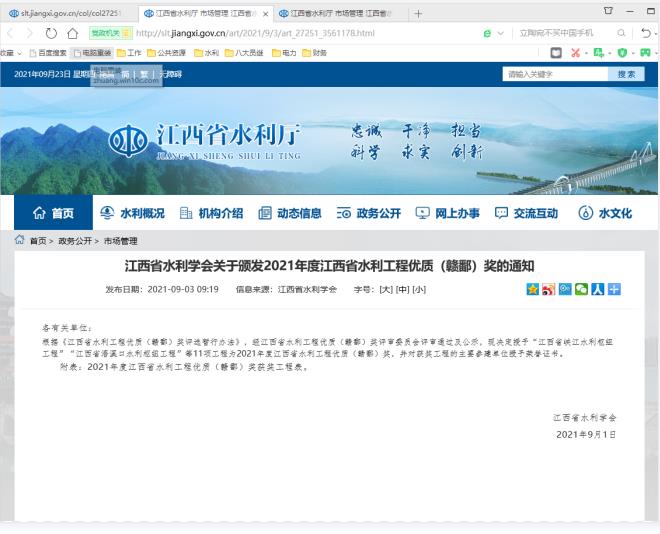Click the 发布日期：2021-09-03 09:19 text
Viewport: 660px width, 534px height.
click(x=162, y=290)
